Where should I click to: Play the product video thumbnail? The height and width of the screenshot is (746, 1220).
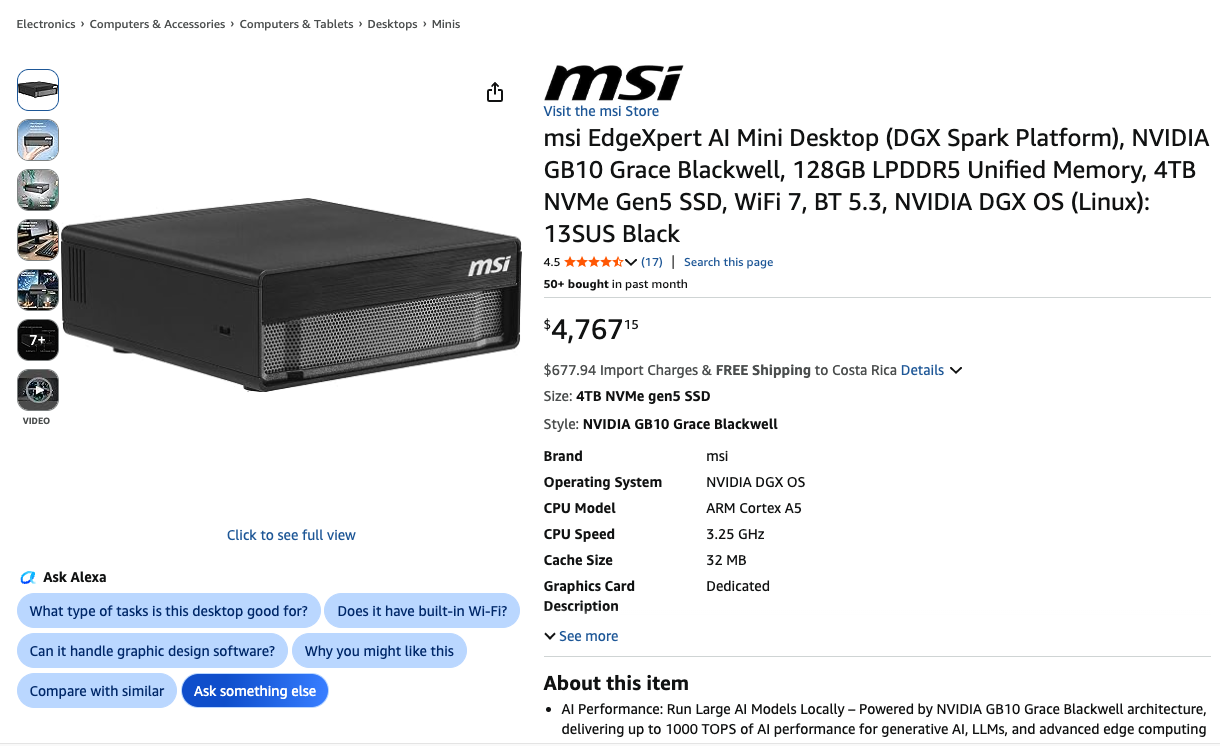(x=38, y=390)
